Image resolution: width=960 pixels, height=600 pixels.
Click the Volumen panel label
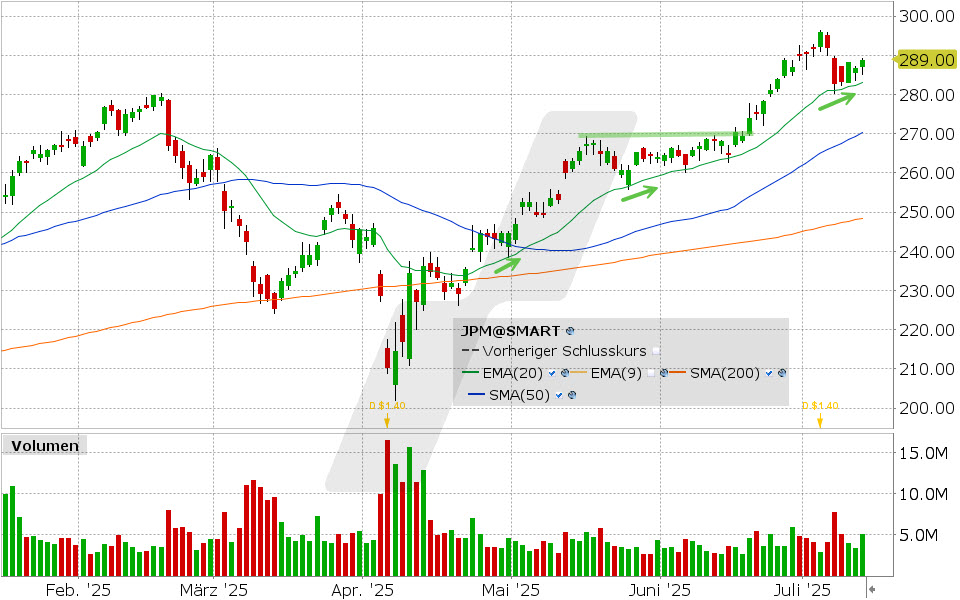45,446
